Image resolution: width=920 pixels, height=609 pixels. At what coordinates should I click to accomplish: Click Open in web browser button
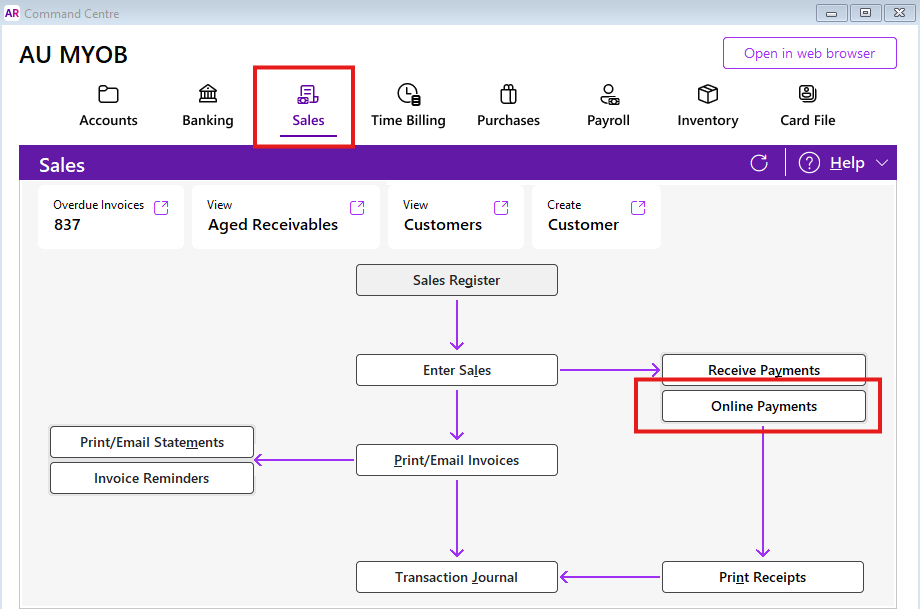tap(809, 53)
